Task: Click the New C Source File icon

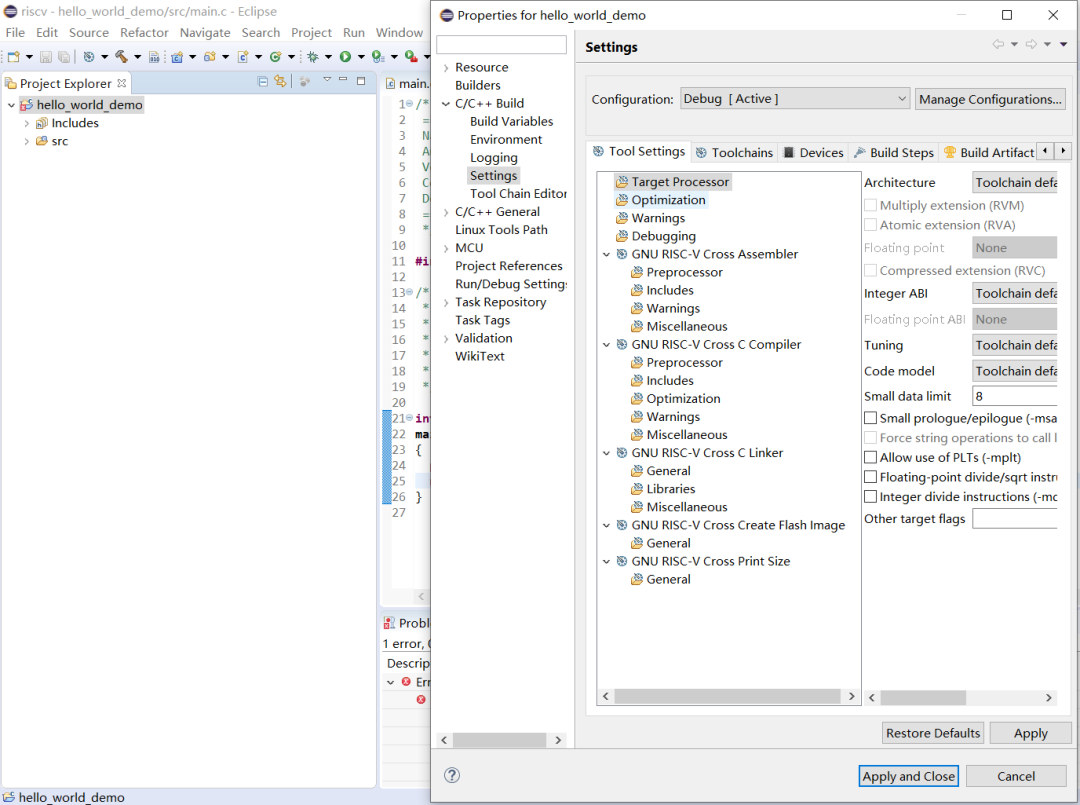Action: [x=242, y=56]
